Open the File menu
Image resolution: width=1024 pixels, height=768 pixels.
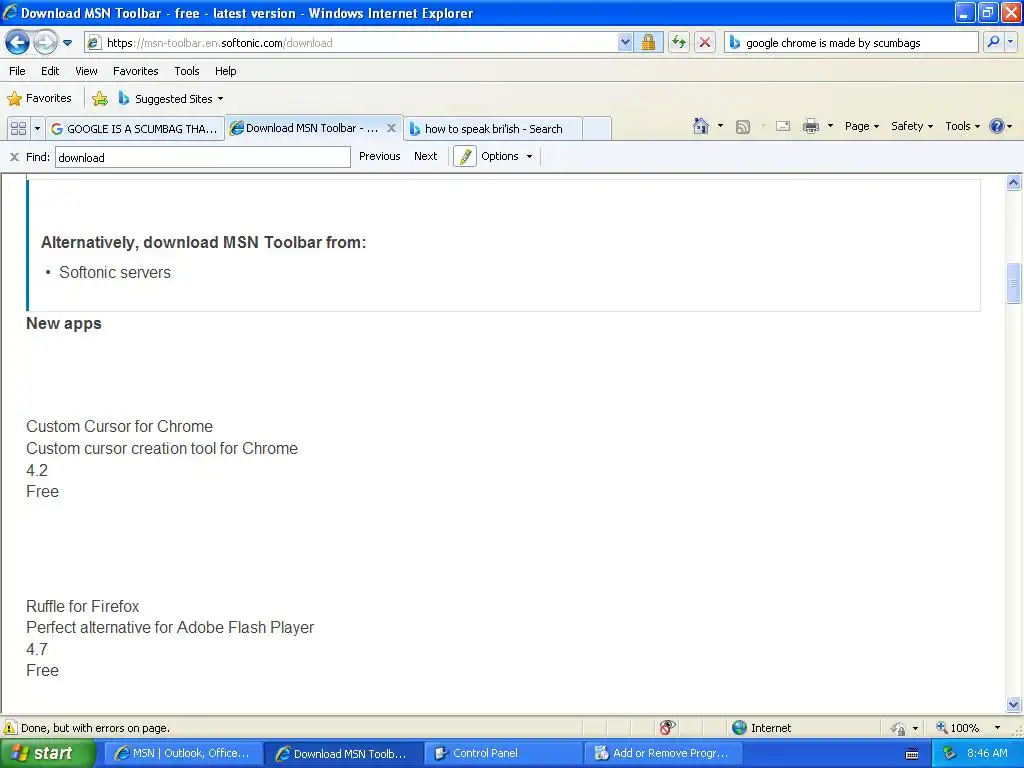tap(18, 71)
